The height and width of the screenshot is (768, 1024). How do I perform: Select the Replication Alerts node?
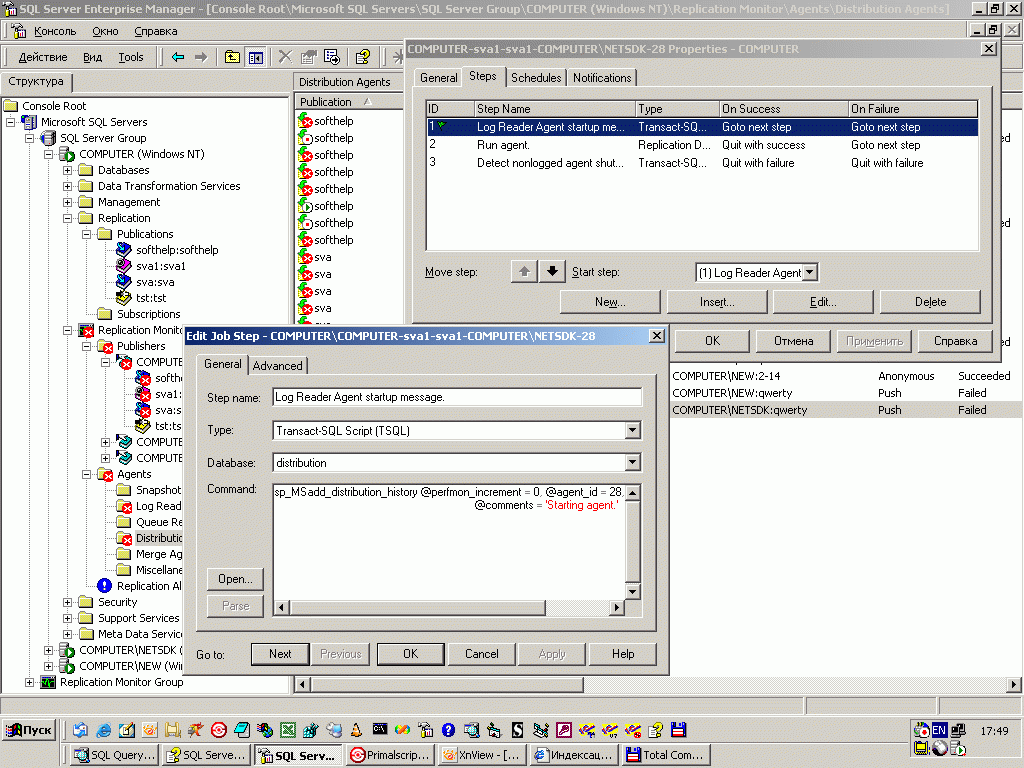tap(148, 586)
